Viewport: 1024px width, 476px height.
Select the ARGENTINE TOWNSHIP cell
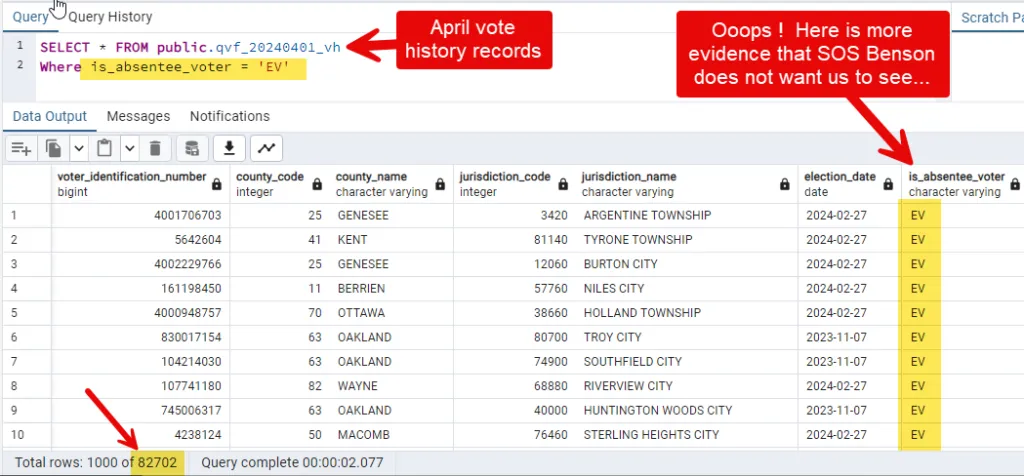point(647,215)
